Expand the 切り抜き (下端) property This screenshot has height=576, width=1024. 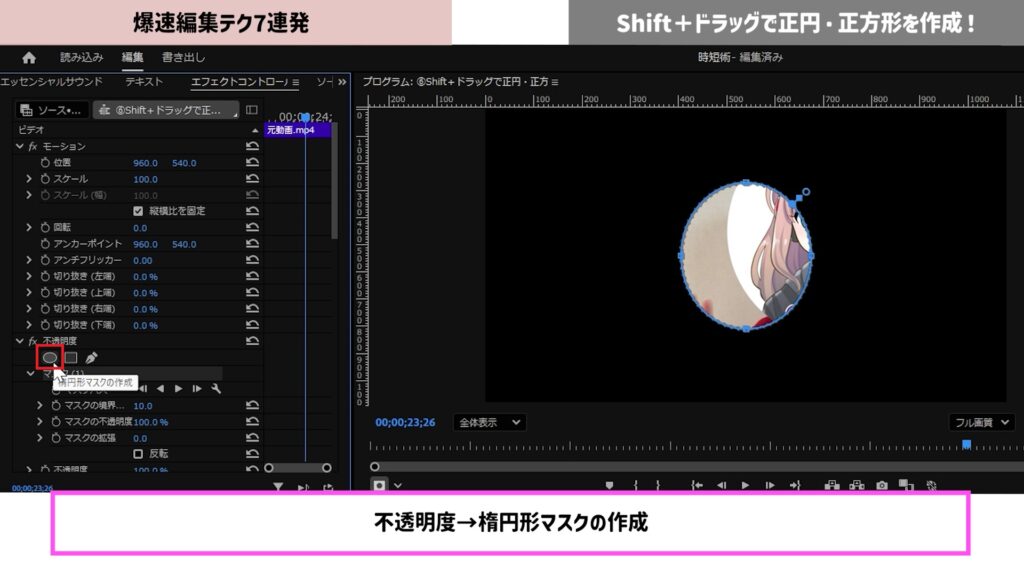(29, 325)
